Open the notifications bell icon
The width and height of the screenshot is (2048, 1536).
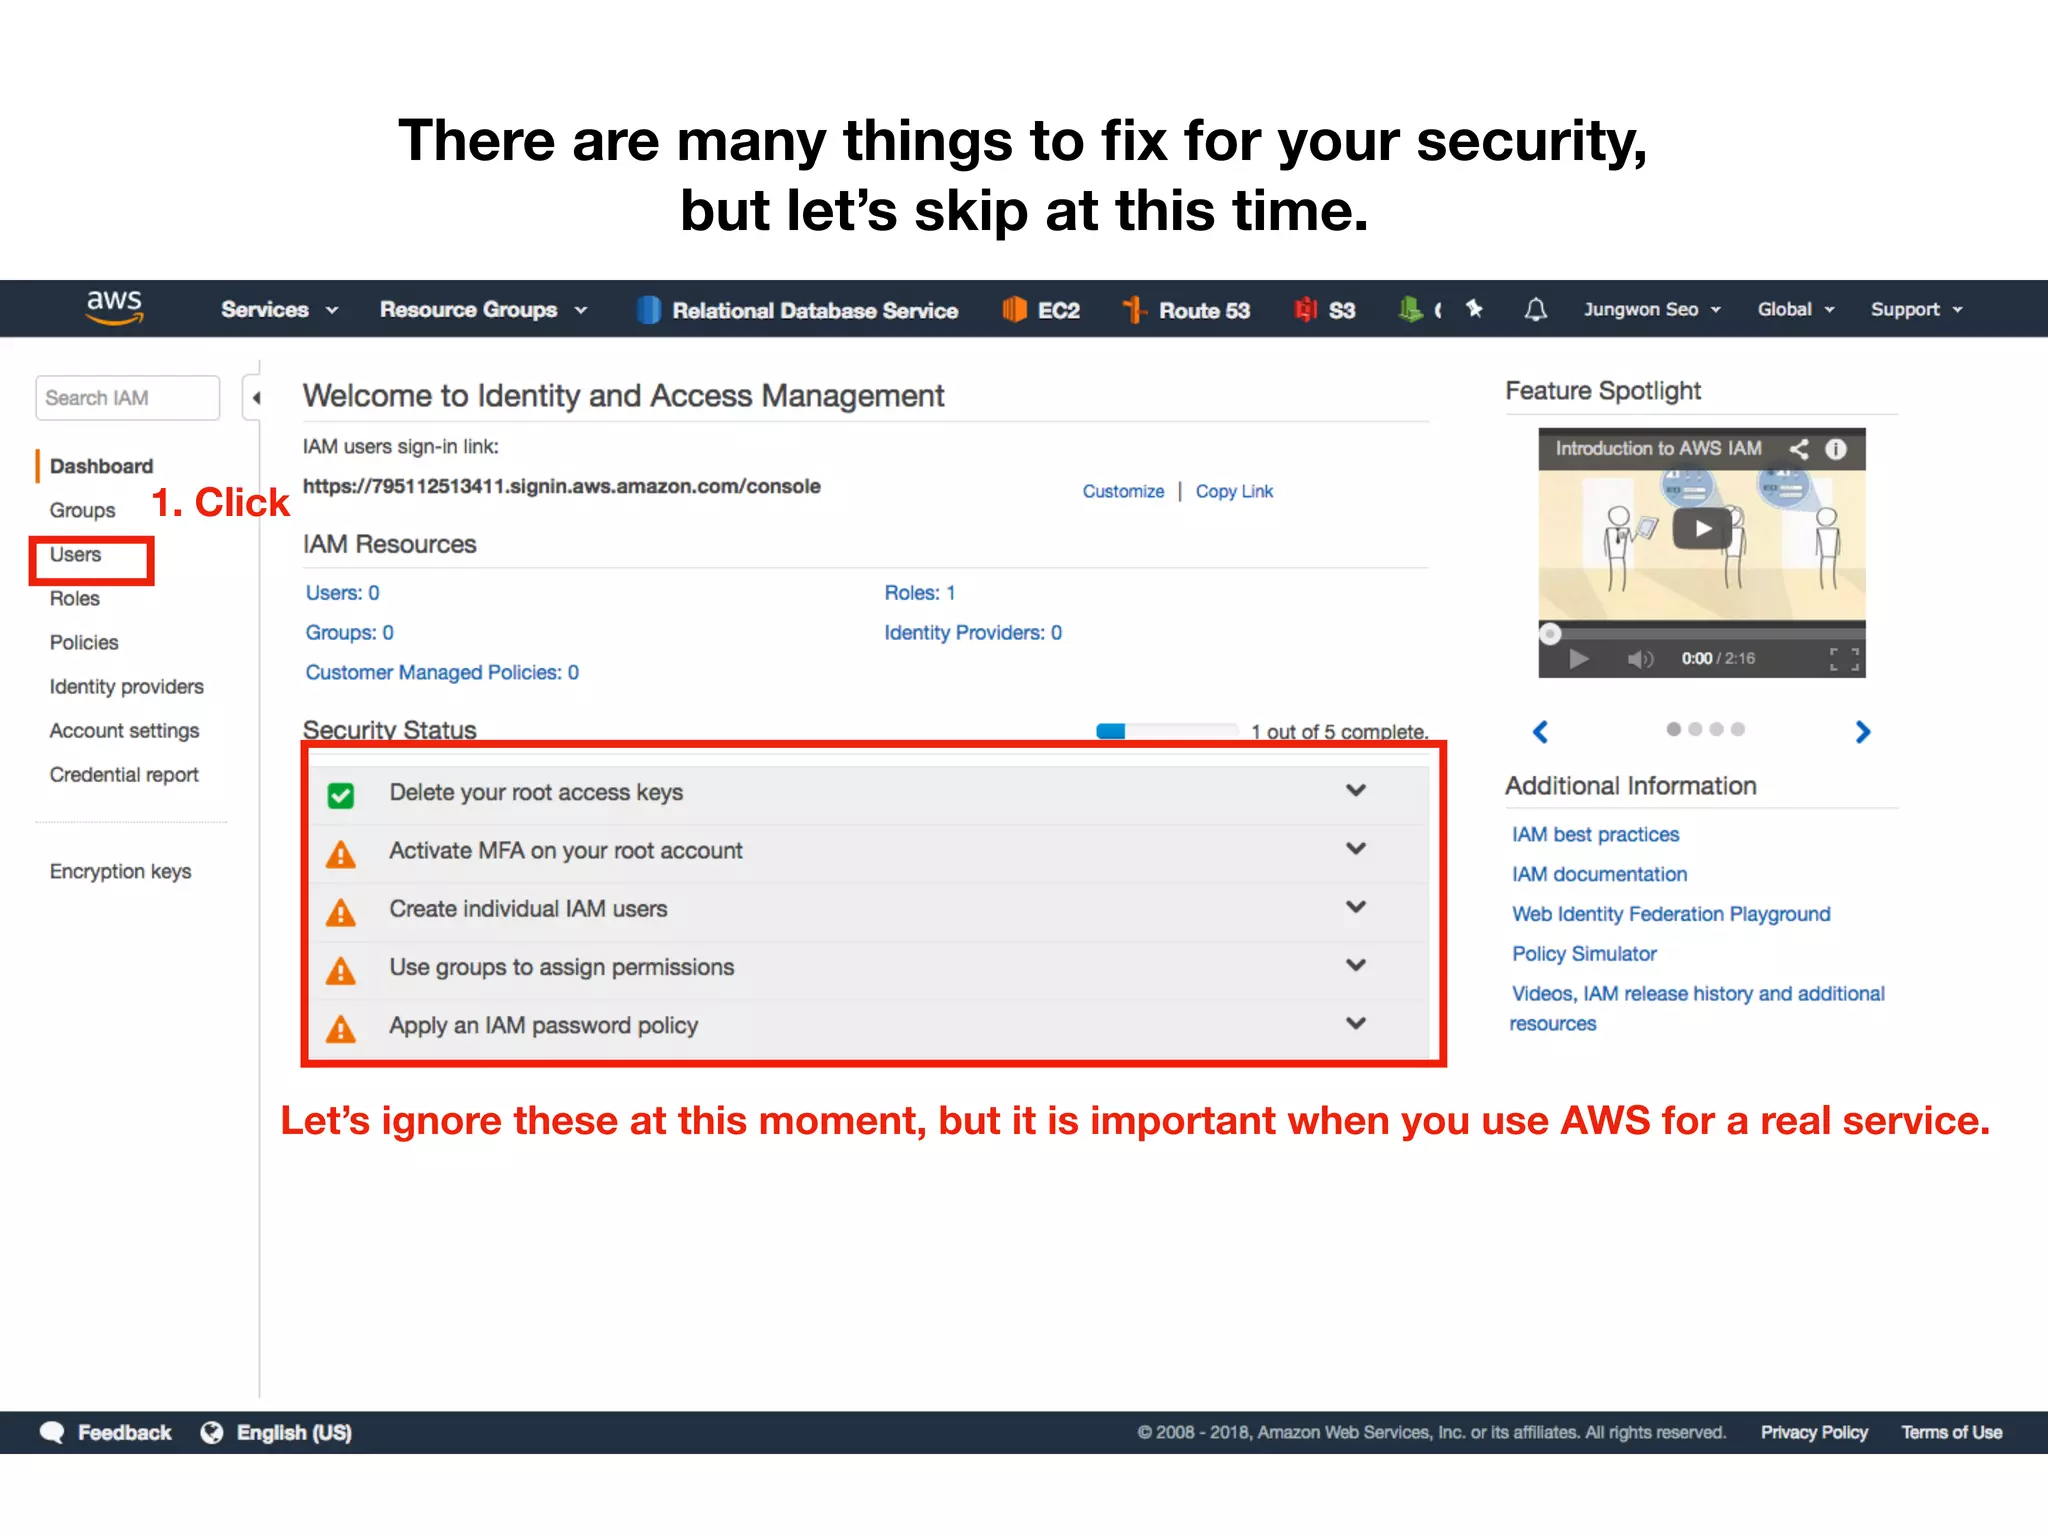pyautogui.click(x=1535, y=310)
